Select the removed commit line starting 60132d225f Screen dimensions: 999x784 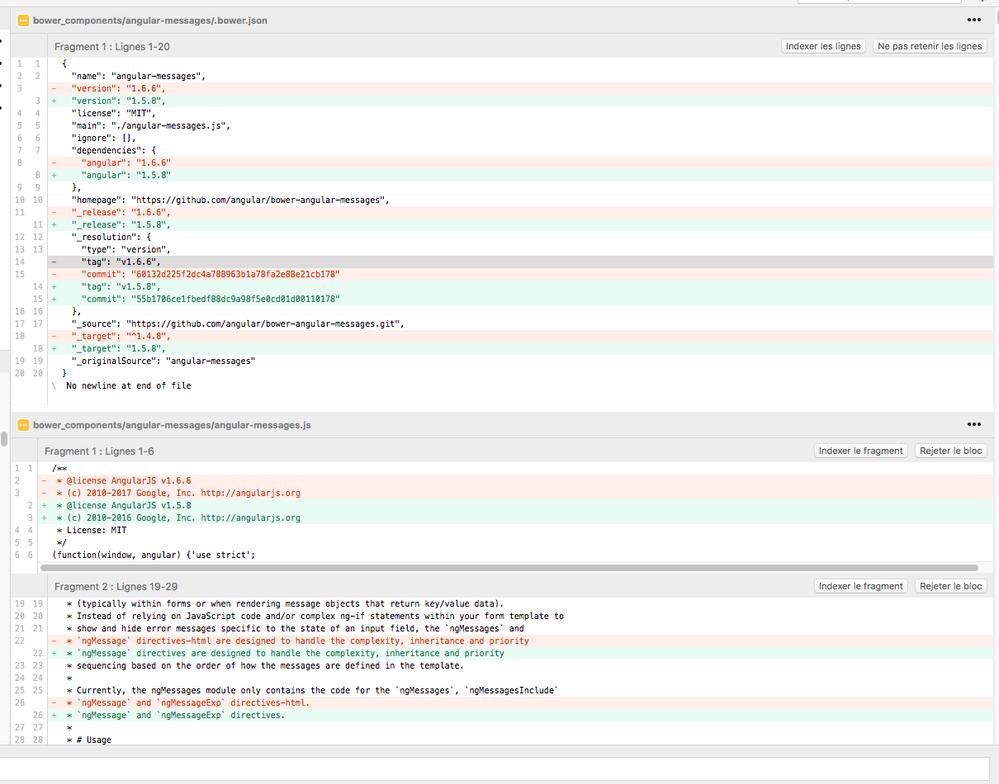[x=520, y=274]
